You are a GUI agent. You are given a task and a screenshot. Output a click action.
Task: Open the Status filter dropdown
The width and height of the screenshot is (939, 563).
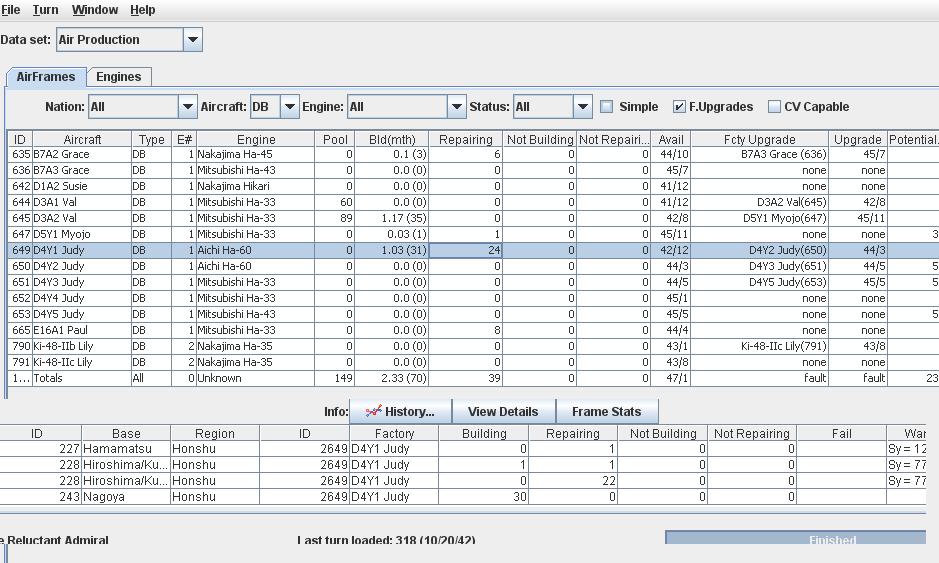click(x=582, y=107)
